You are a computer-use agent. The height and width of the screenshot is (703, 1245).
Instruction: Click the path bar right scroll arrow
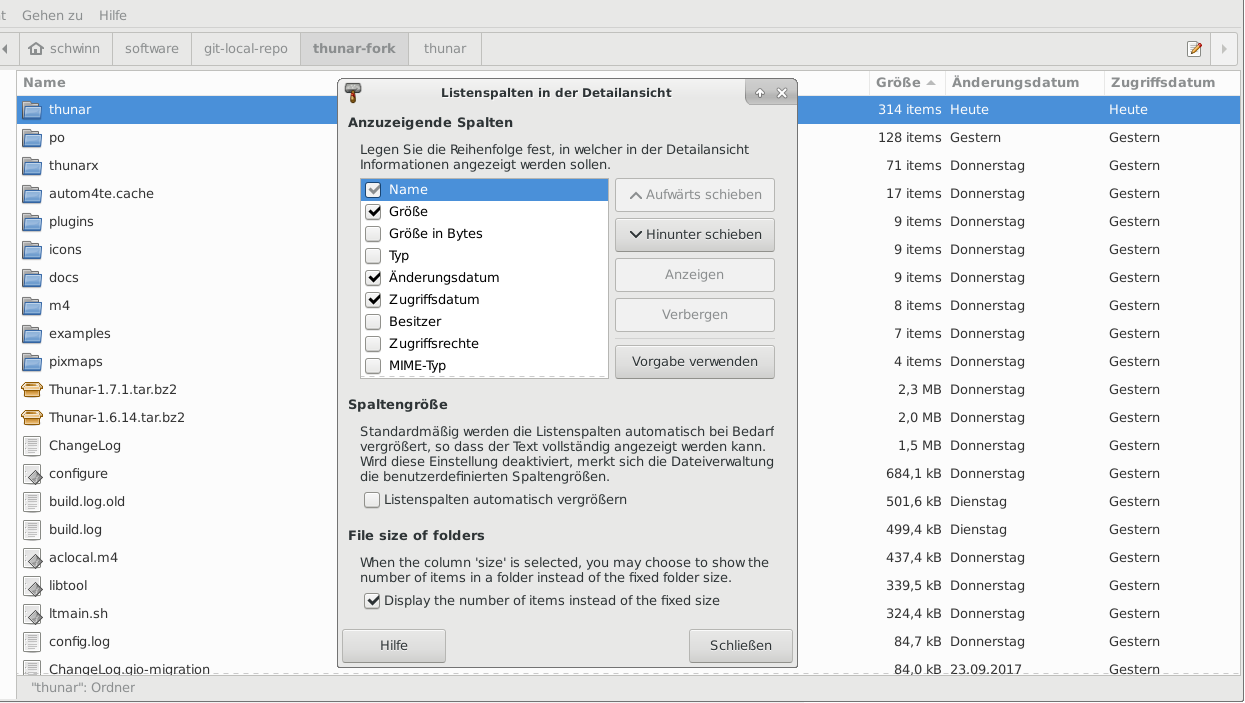1224,49
